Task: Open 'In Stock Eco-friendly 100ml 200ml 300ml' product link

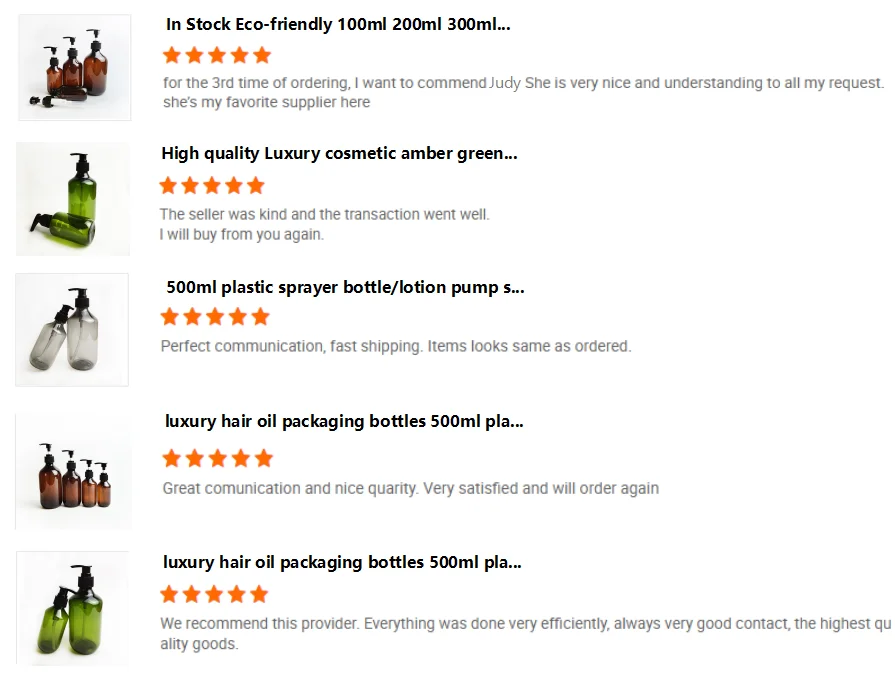Action: coord(338,25)
